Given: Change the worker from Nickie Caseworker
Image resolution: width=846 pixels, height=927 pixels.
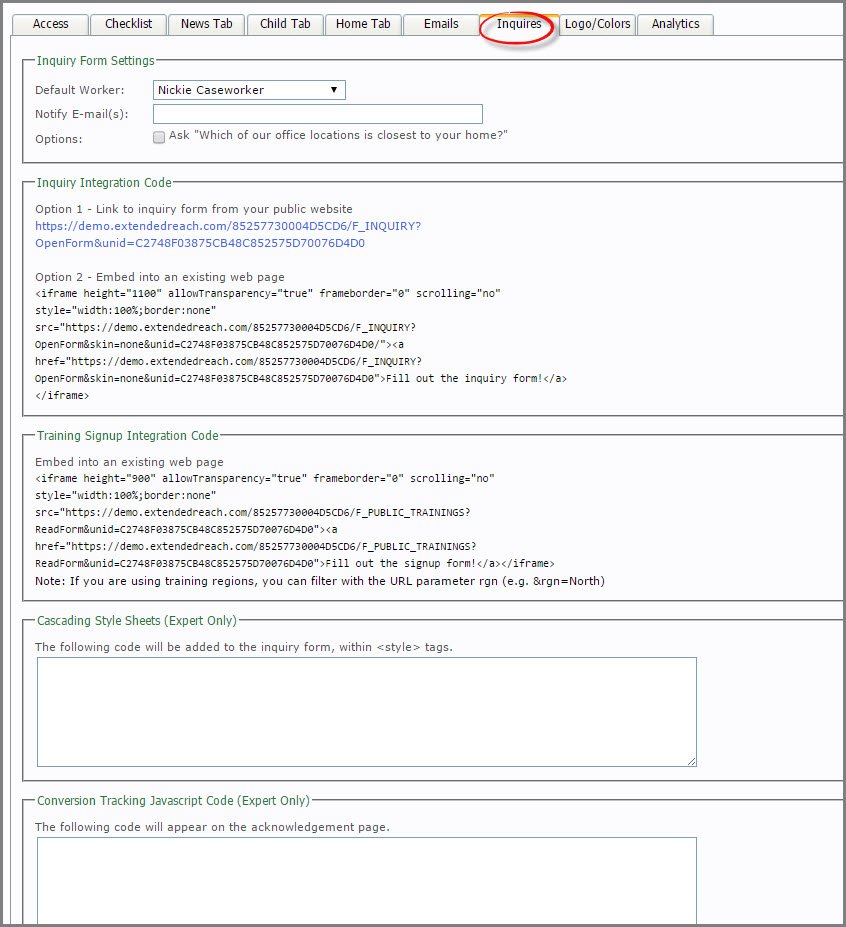Looking at the screenshot, I should click(247, 90).
